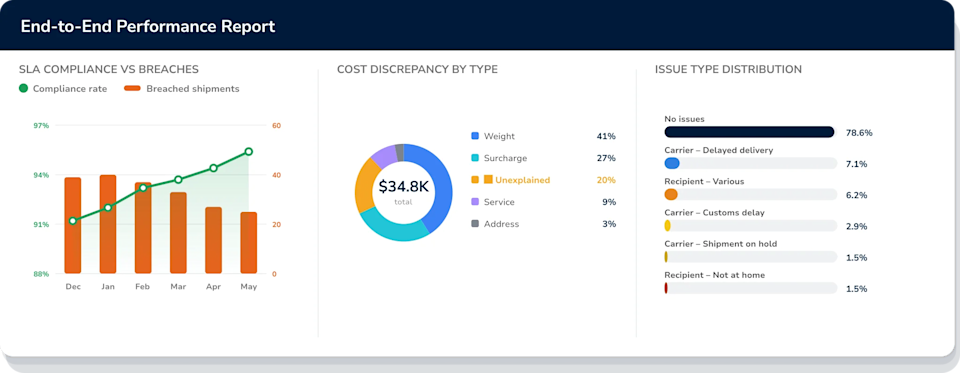
Task: Click the SLA Compliance vs Breaches heading
Action: 108,69
